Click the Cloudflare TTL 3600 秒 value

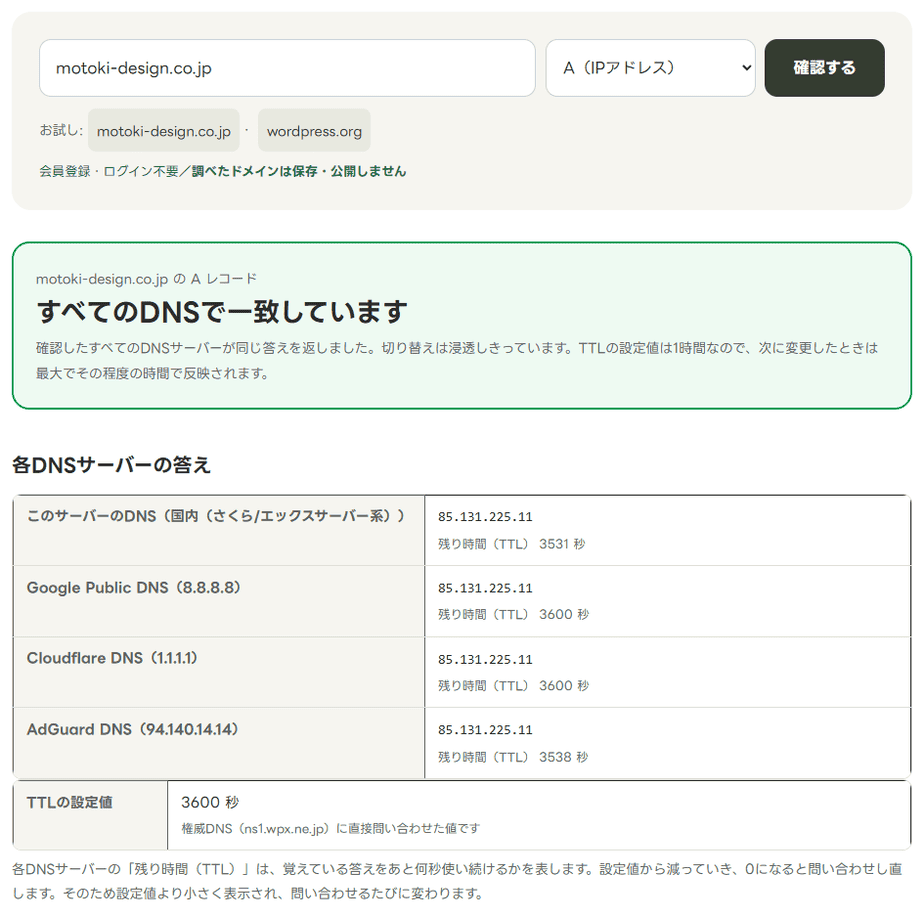pos(564,686)
